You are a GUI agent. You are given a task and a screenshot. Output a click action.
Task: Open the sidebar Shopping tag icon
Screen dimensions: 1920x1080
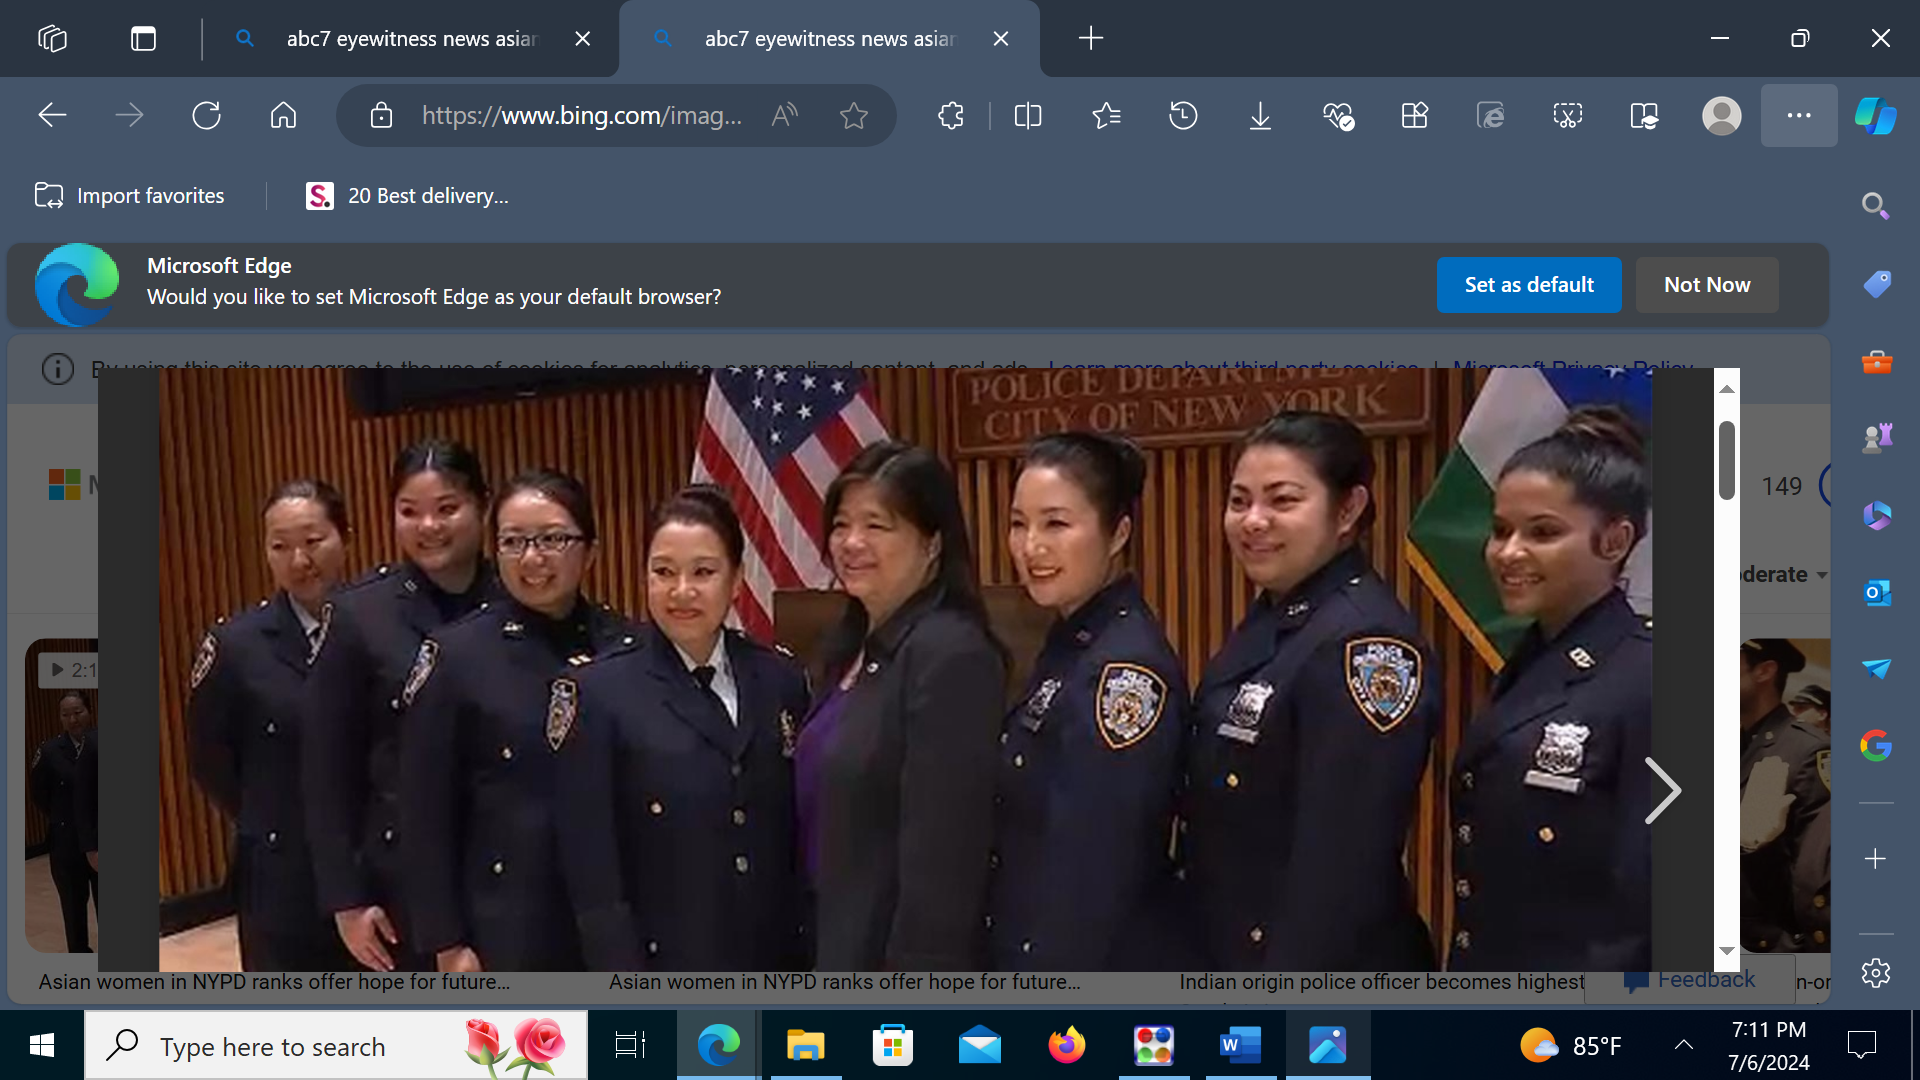[1876, 284]
